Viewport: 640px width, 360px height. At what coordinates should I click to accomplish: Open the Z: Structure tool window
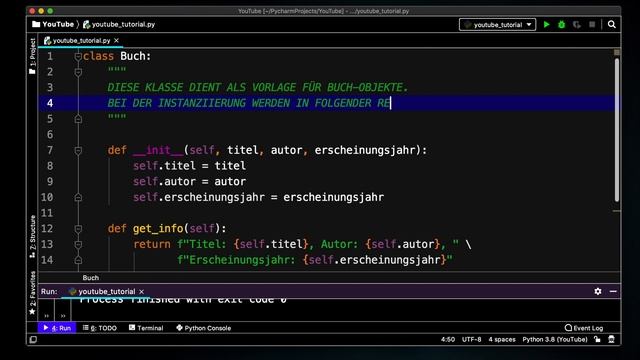tap(33, 237)
